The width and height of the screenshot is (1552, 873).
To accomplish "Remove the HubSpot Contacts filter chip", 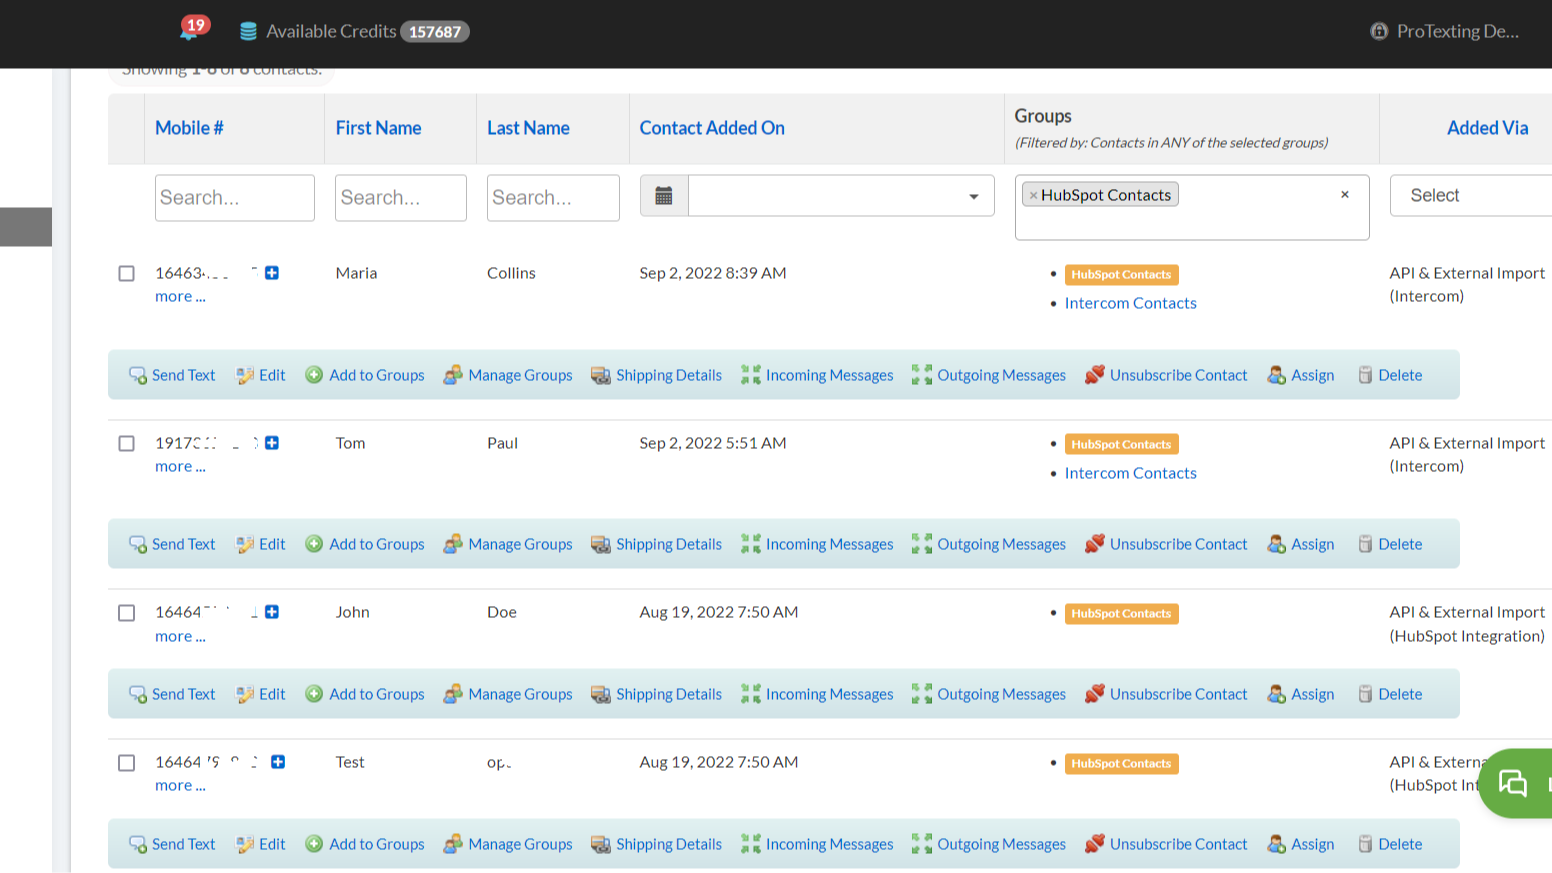I will [1035, 194].
